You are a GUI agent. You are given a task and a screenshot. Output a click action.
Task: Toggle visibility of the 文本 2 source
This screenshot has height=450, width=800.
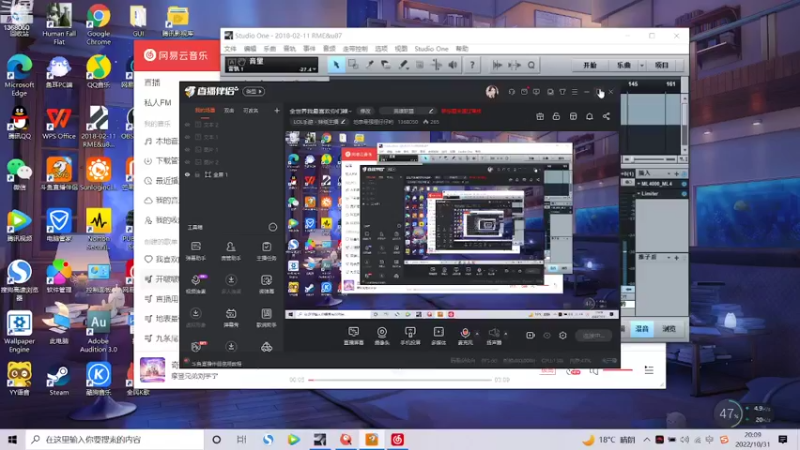187,124
